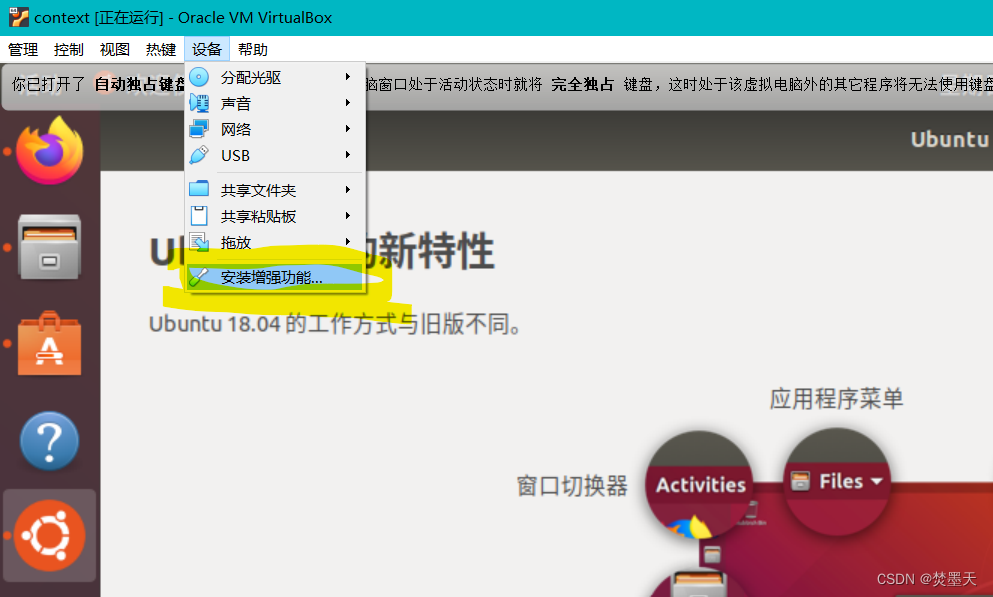Select 网络 menu entry
Screen dimensions: 993x597
click(x=275, y=129)
